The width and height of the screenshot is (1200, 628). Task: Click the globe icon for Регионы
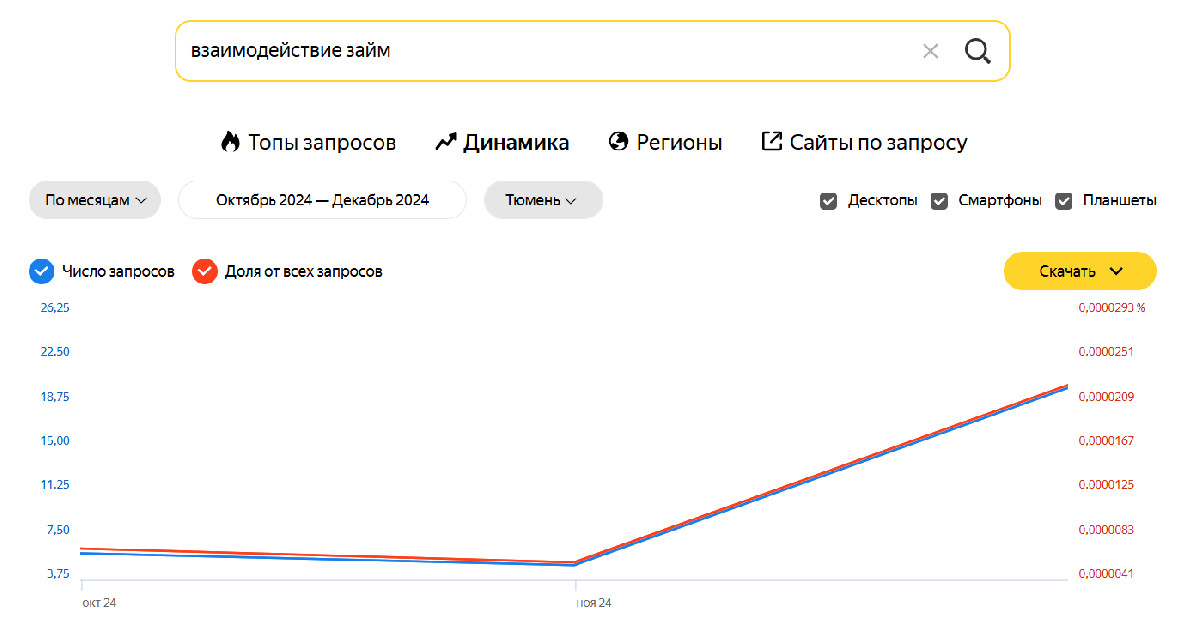click(x=618, y=142)
